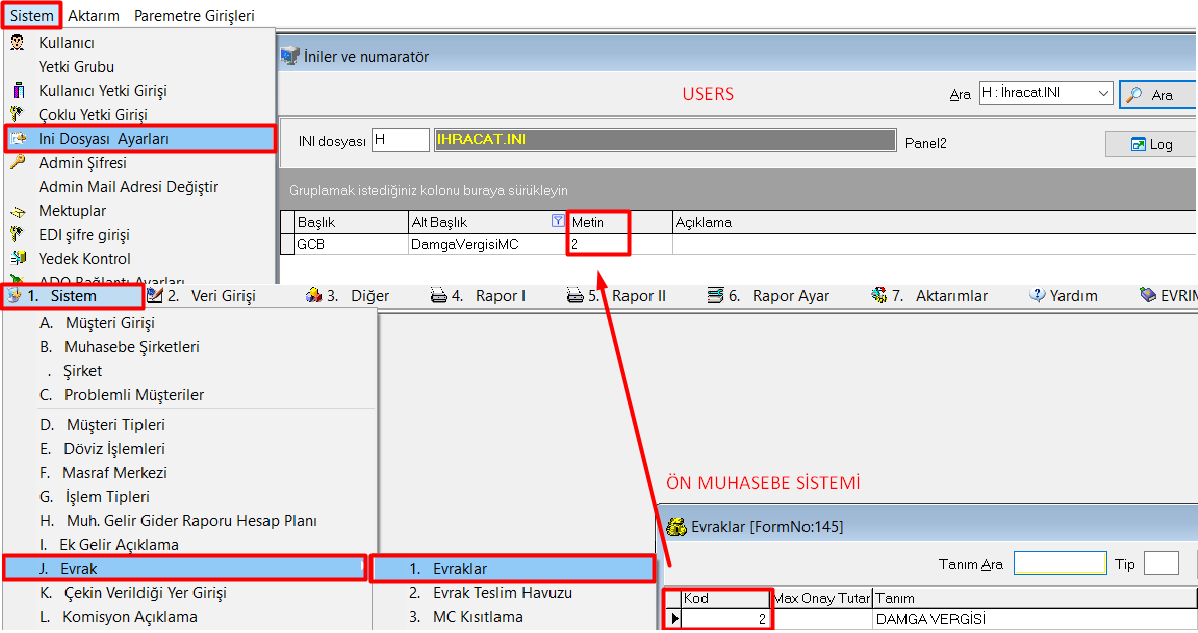Click the Kullanıcı user icon

coord(17,43)
